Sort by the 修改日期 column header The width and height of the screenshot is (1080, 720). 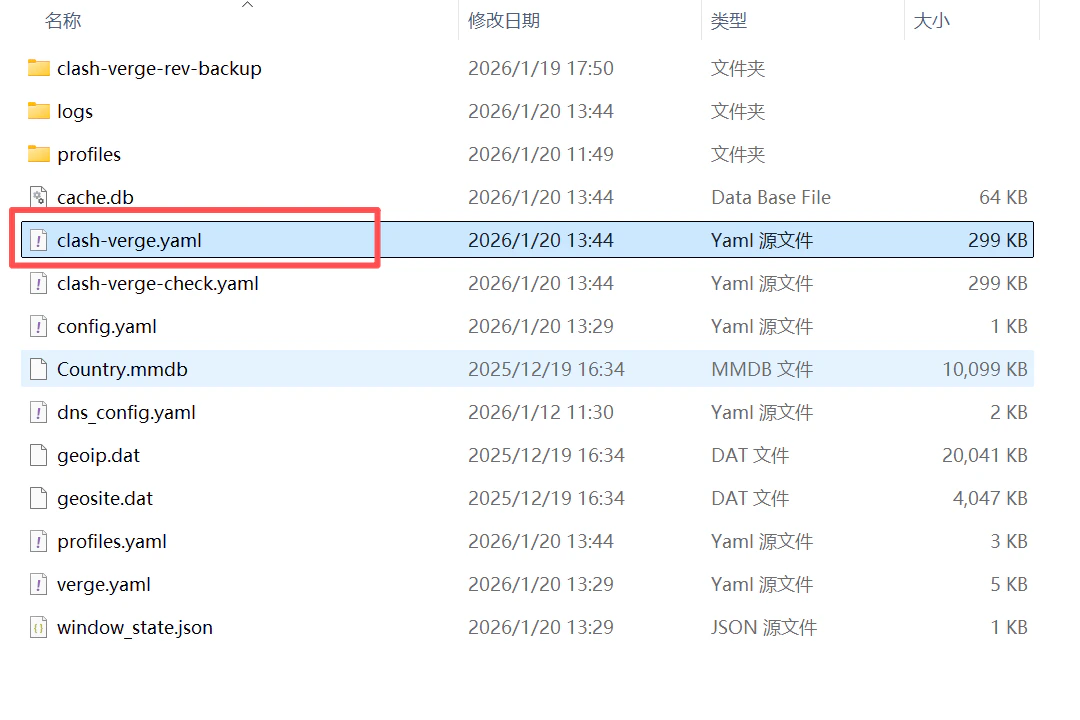[503, 21]
